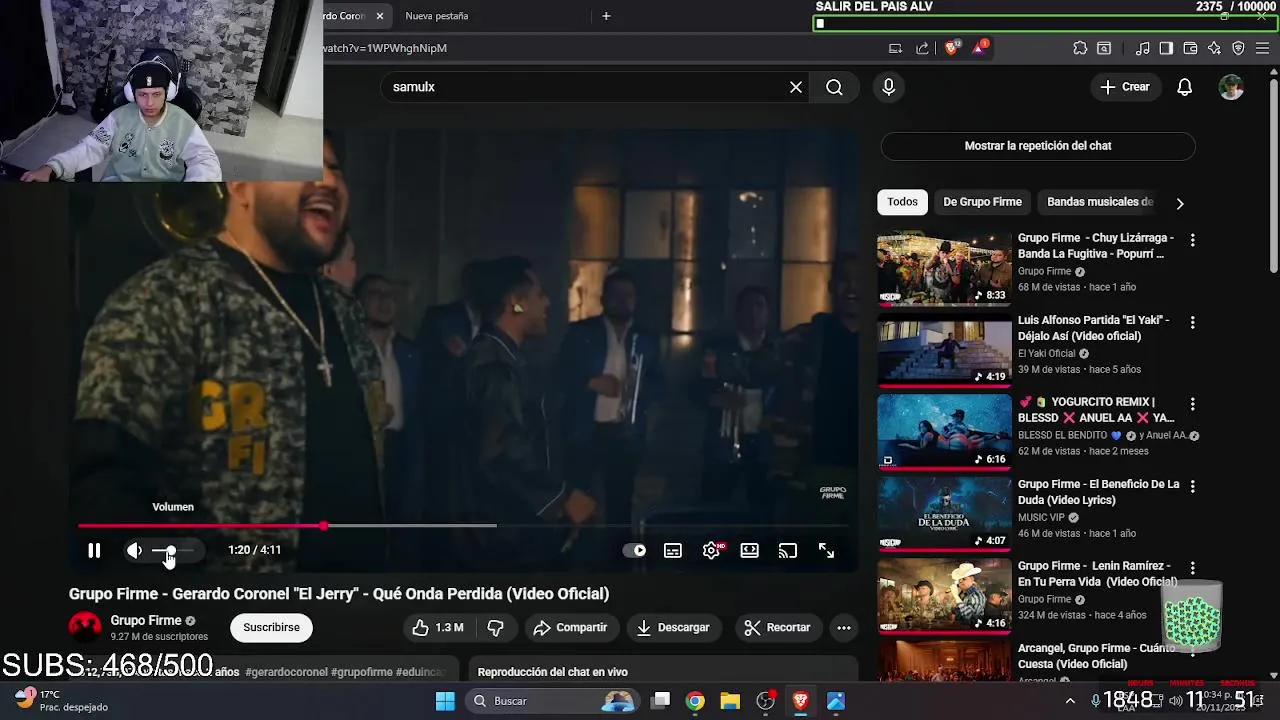1280x720 pixels.
Task: Open the Brave playlist music note icon
Action: (x=1143, y=48)
